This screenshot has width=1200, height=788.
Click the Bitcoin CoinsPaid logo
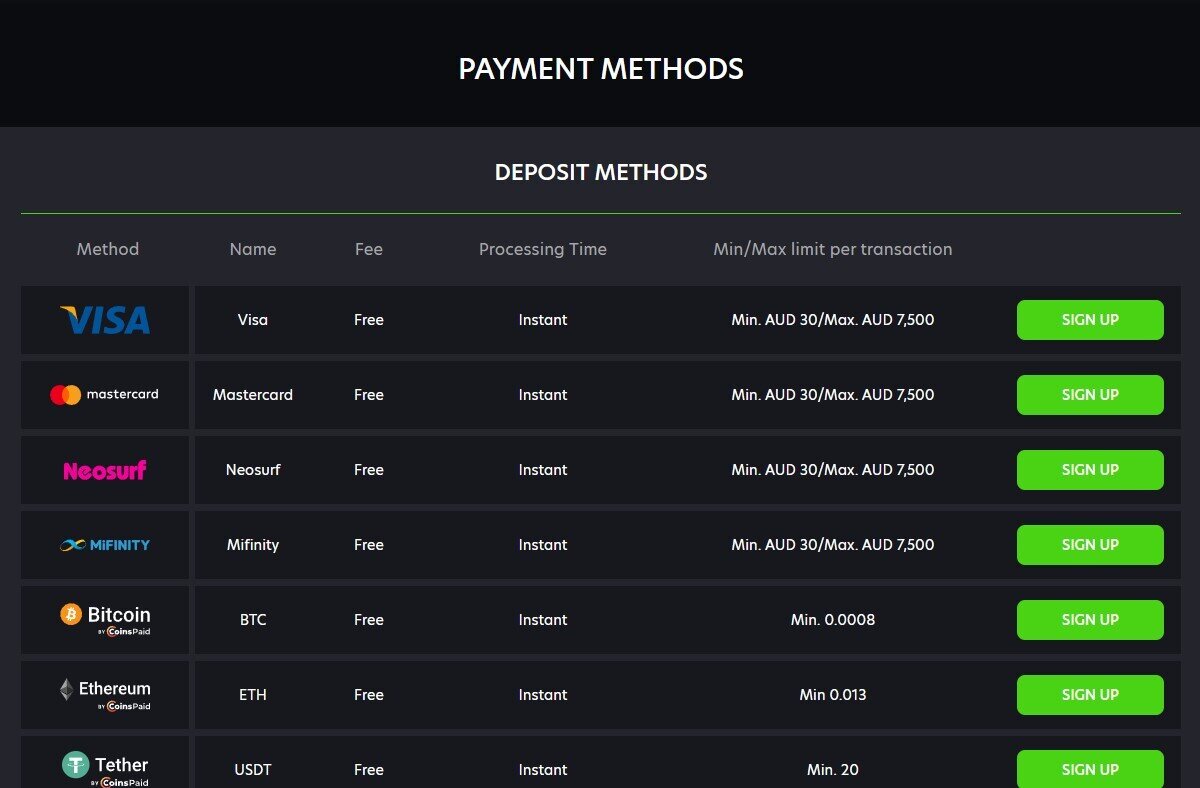pyautogui.click(x=105, y=620)
